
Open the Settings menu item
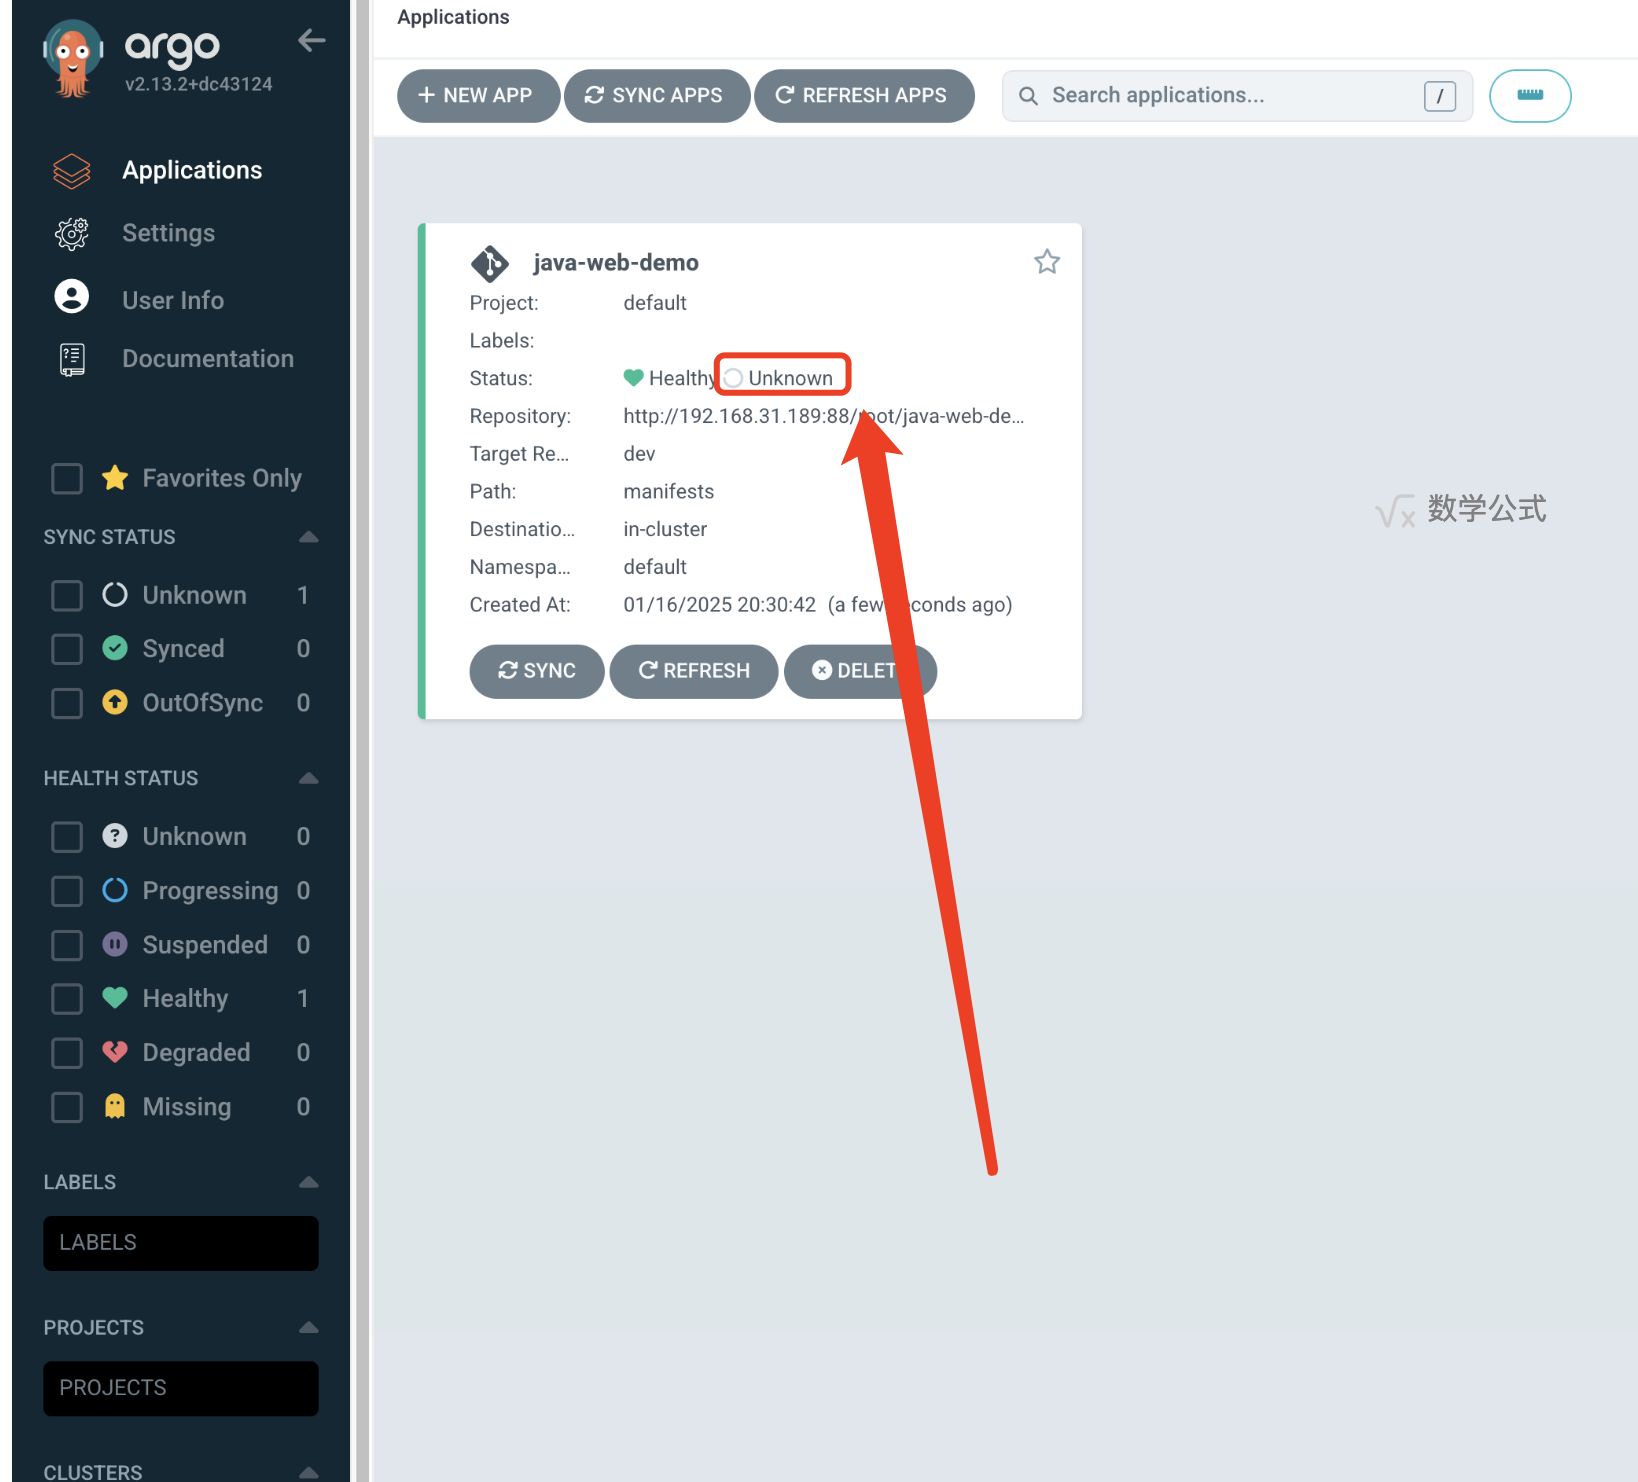point(168,233)
